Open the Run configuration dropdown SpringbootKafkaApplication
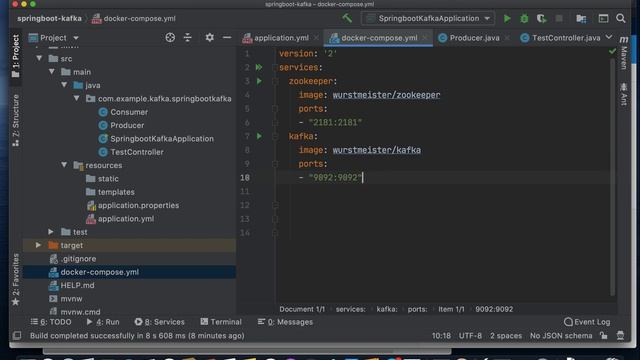Image resolution: width=640 pixels, height=360 pixels. tap(428, 18)
